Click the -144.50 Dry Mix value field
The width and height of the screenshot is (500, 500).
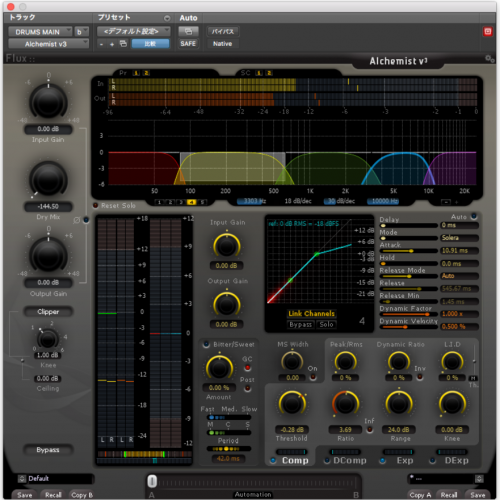pyautogui.click(x=48, y=207)
